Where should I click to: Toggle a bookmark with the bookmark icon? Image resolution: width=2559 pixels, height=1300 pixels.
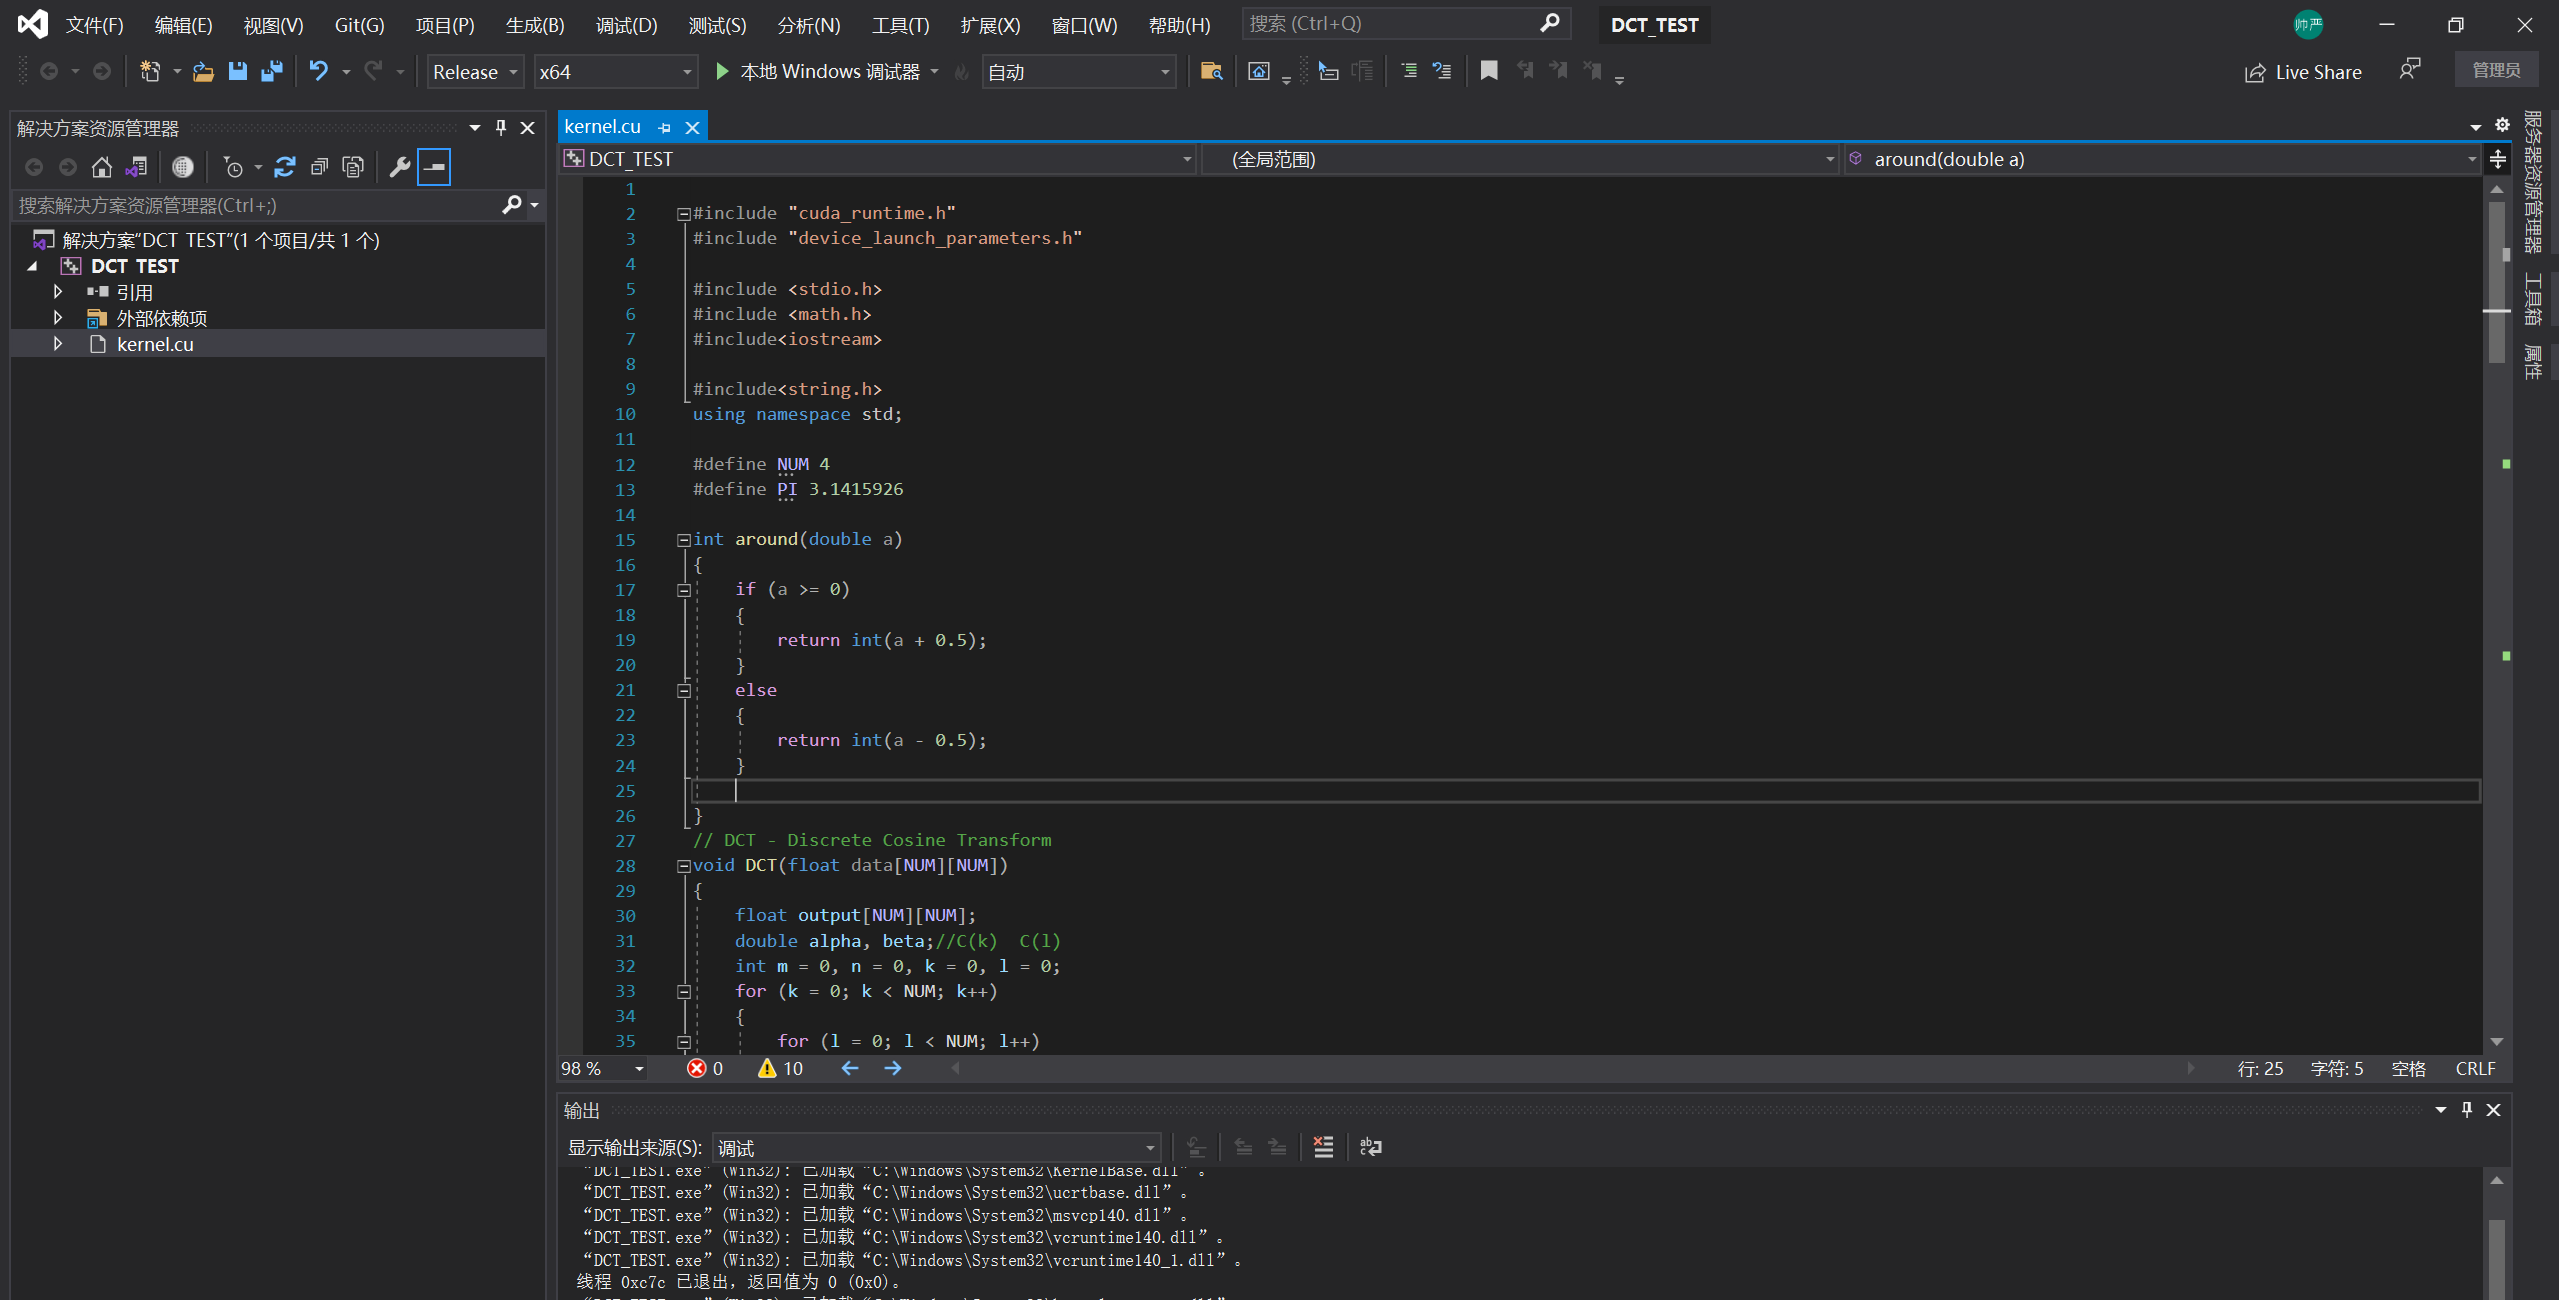tap(1488, 71)
